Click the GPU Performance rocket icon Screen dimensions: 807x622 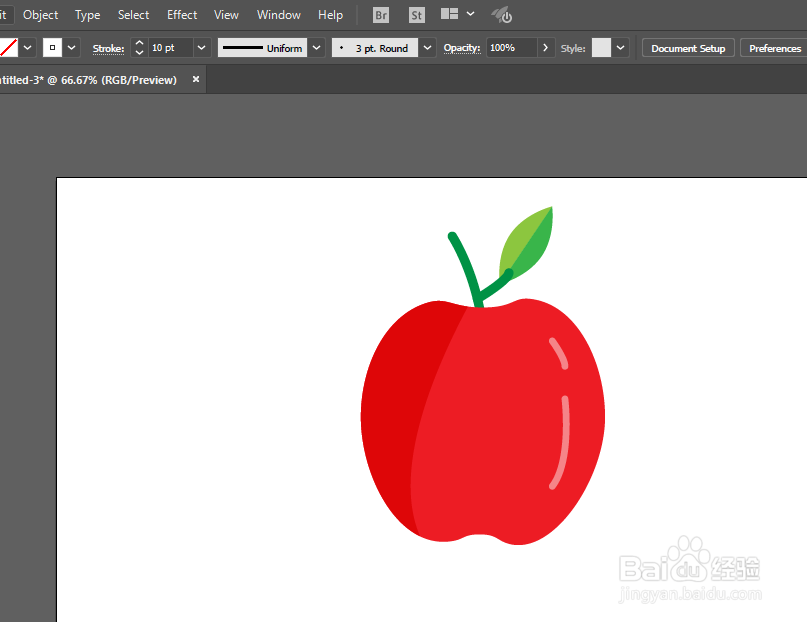(501, 15)
